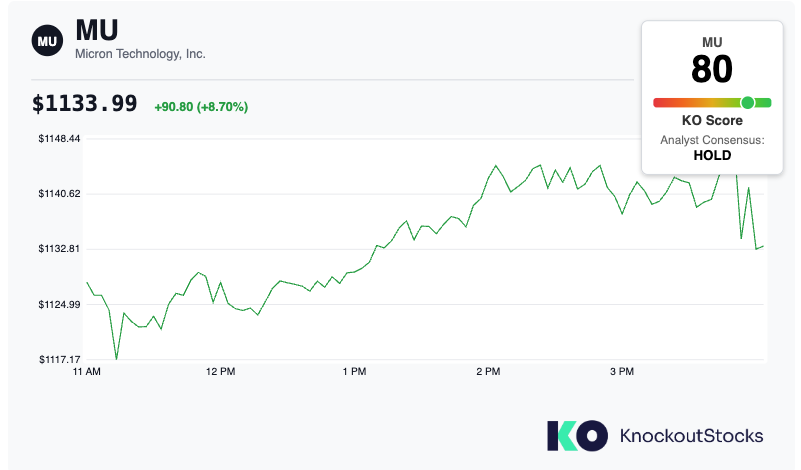The width and height of the screenshot is (801, 470).
Task: Click the 3 PM time axis label
Action: [622, 372]
